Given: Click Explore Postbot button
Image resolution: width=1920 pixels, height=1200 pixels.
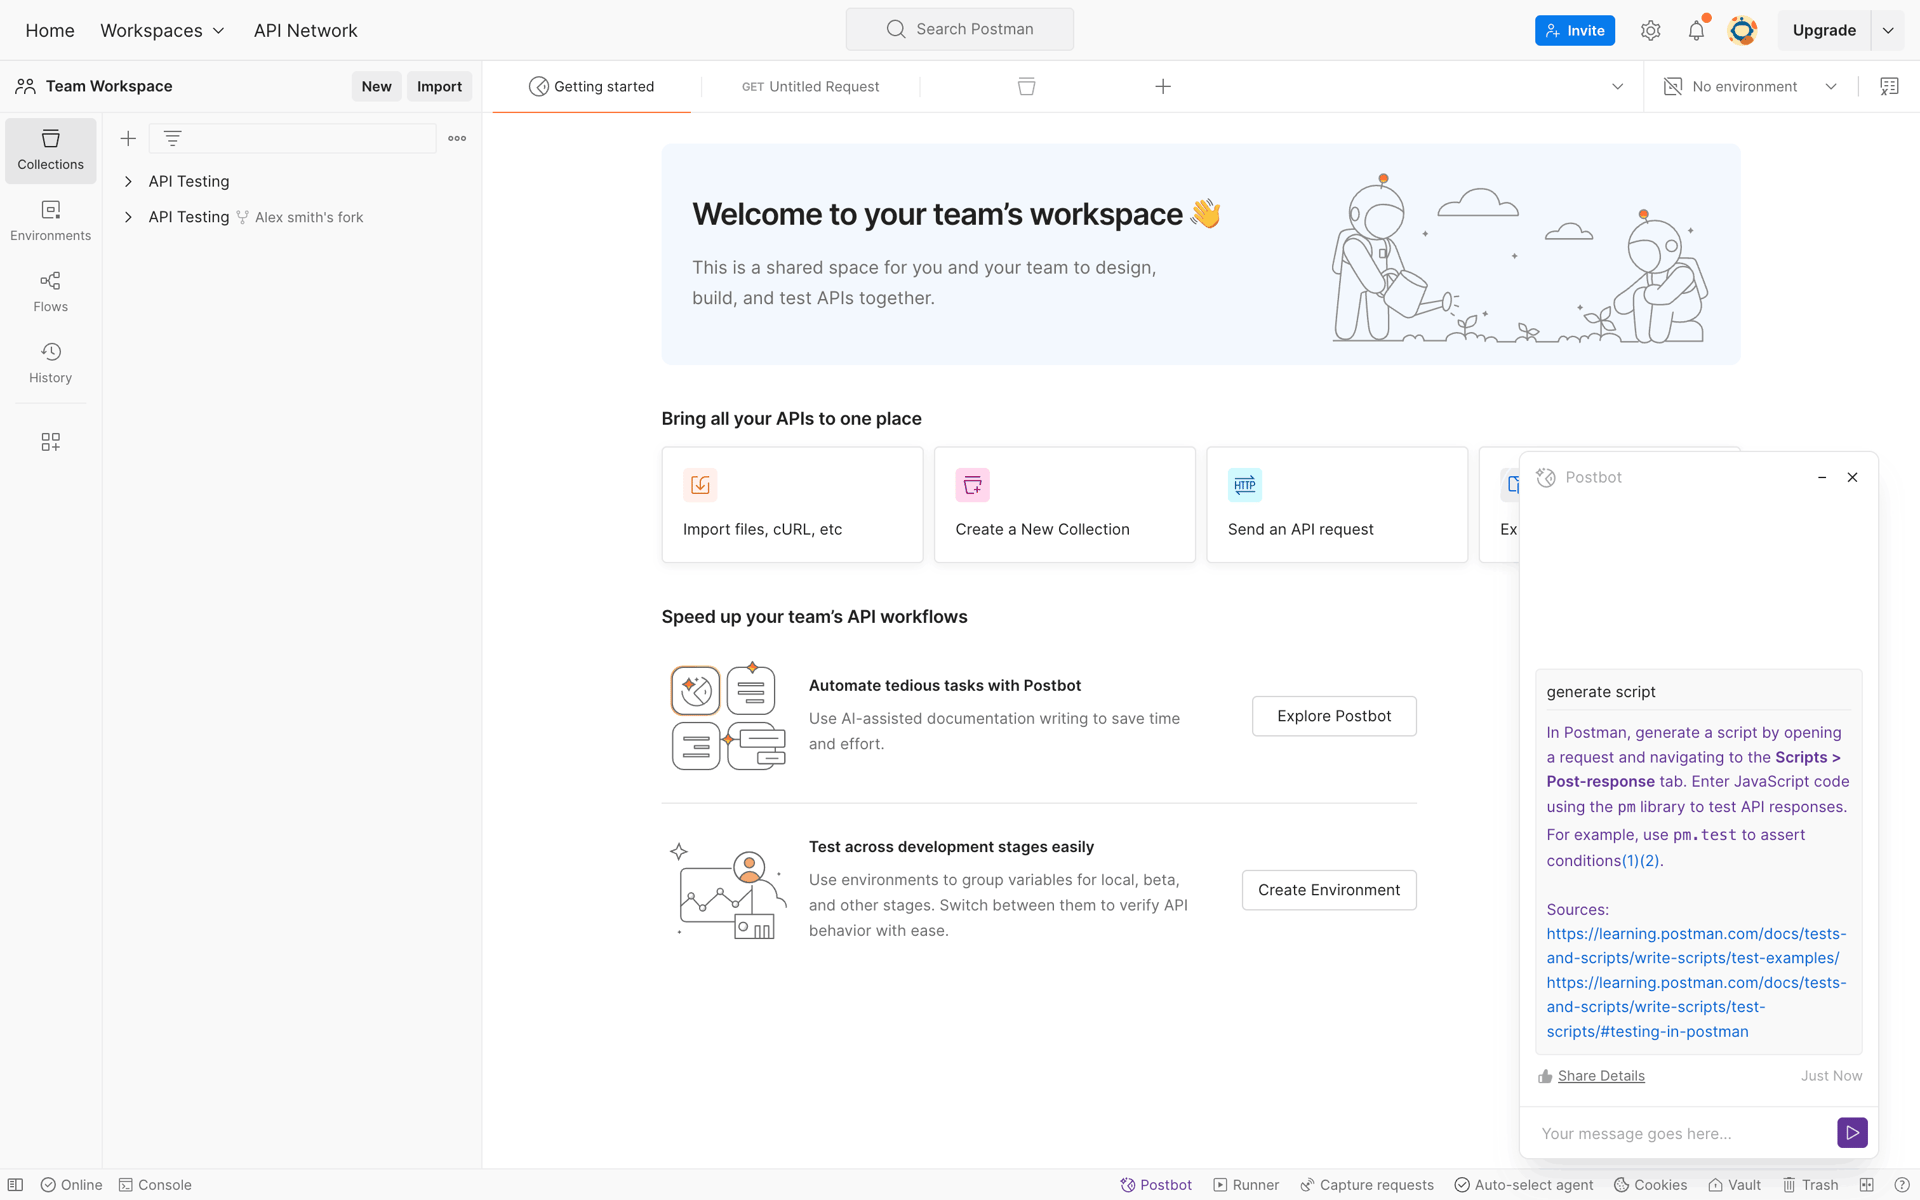Looking at the screenshot, I should click(1334, 716).
